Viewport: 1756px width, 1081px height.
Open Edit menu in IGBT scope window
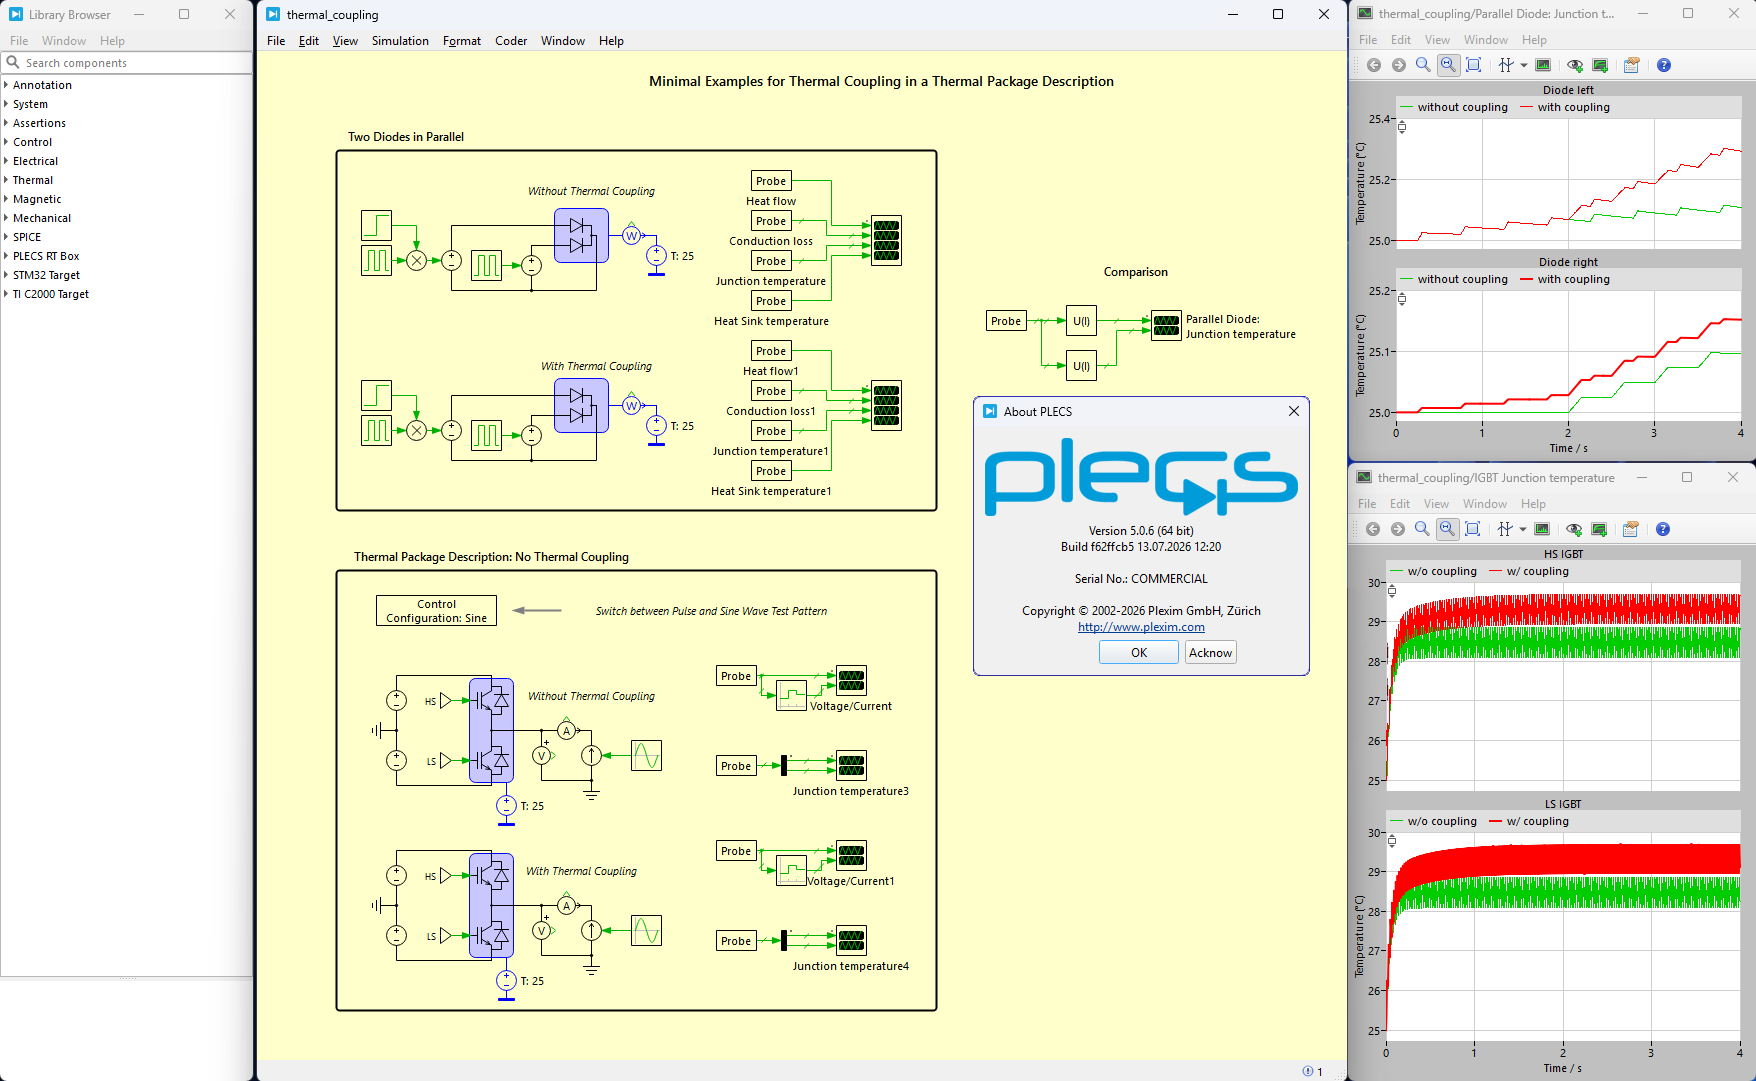click(x=1400, y=504)
